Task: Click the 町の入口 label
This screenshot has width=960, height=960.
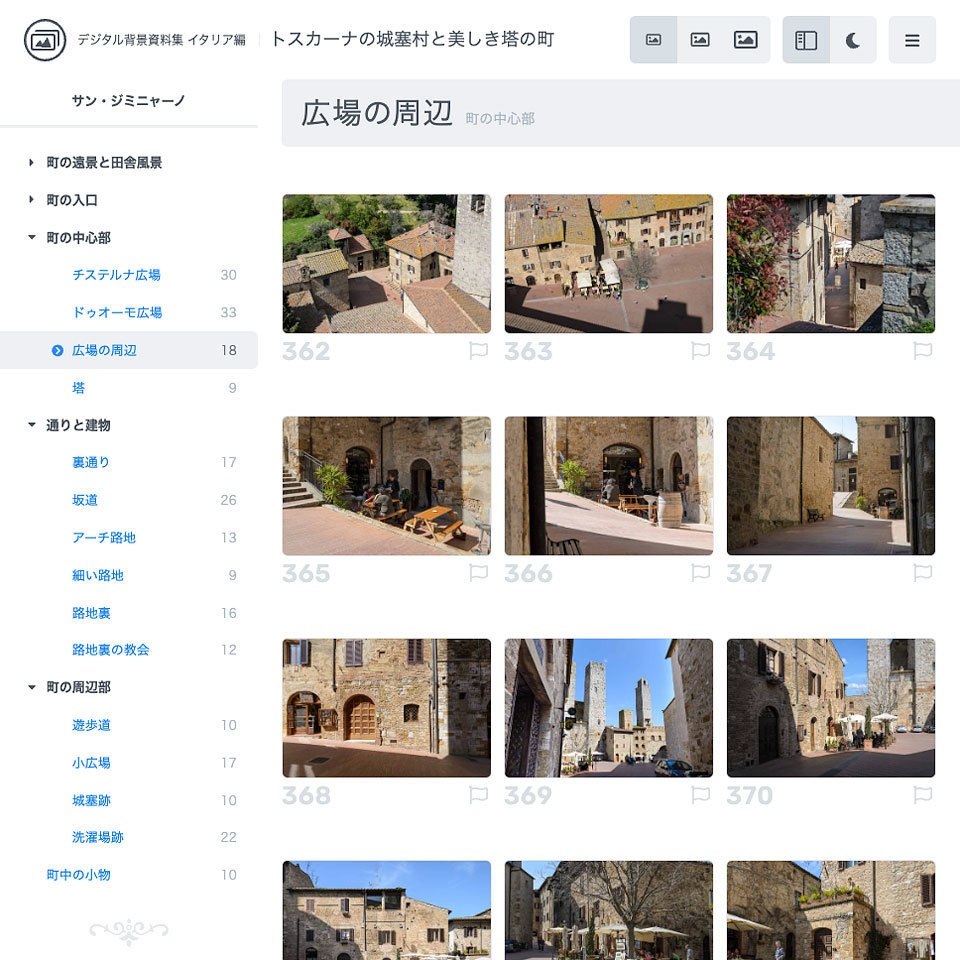Action: (72, 200)
